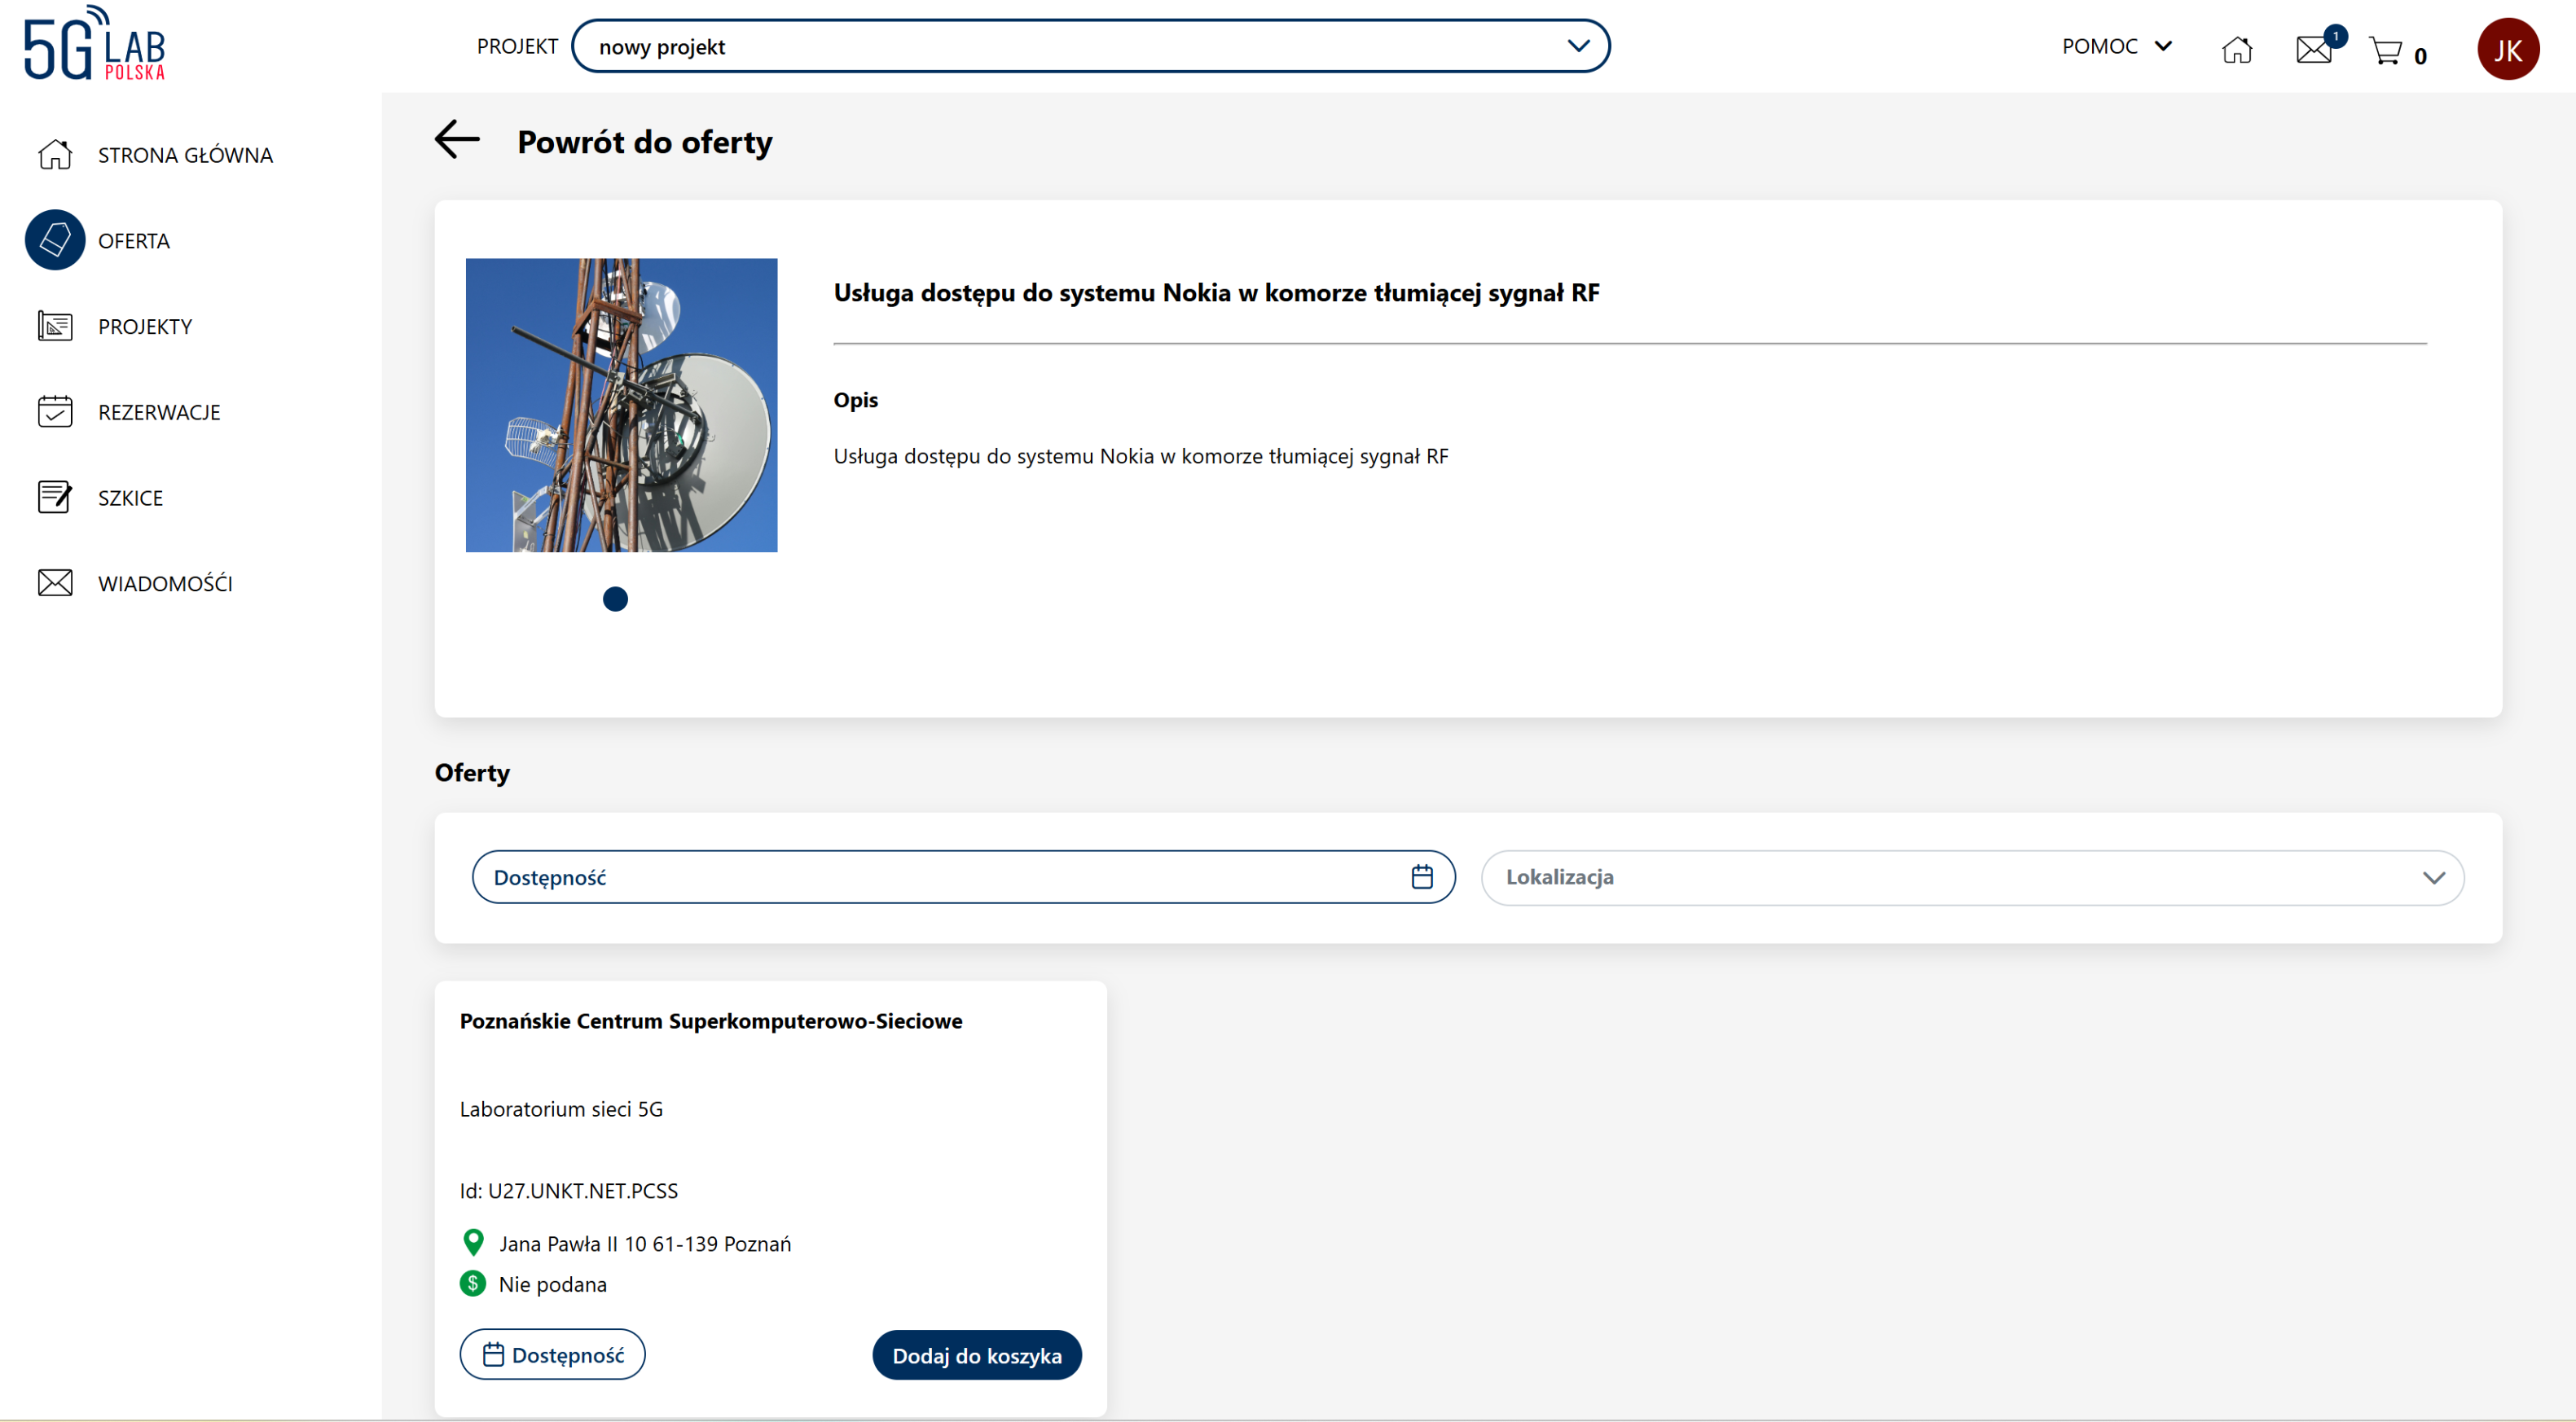Go to Strona główna in the sidebar
Screen dimensions: 2576x1422
click(185, 155)
